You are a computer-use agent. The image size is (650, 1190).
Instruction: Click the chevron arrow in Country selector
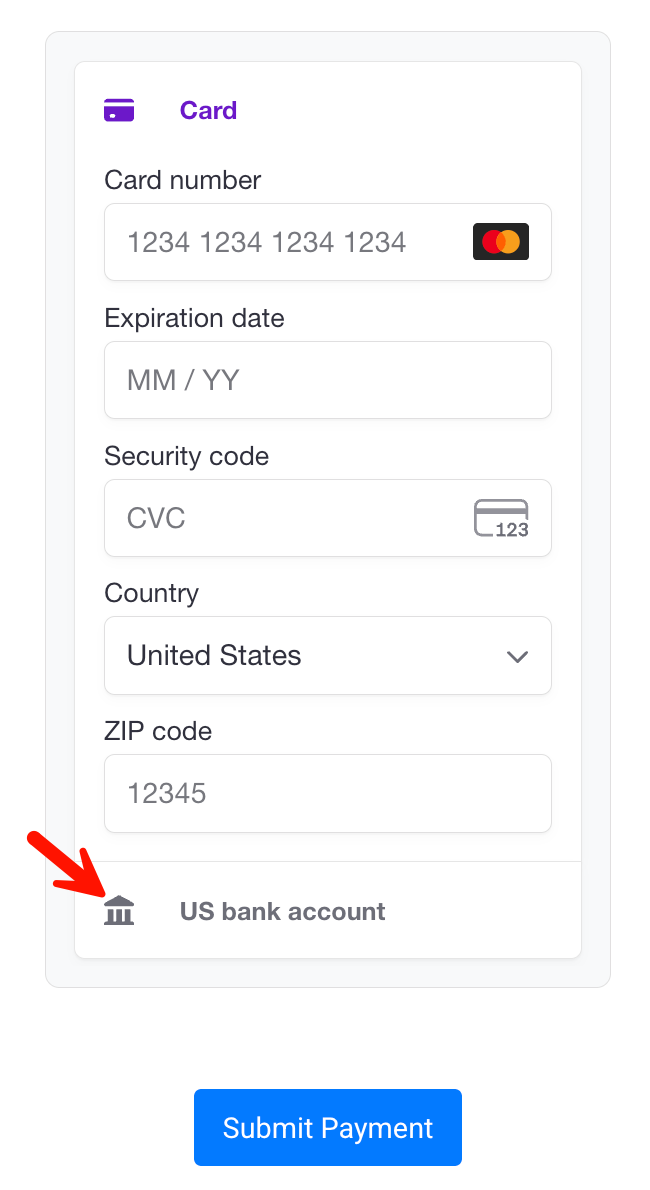pos(517,657)
